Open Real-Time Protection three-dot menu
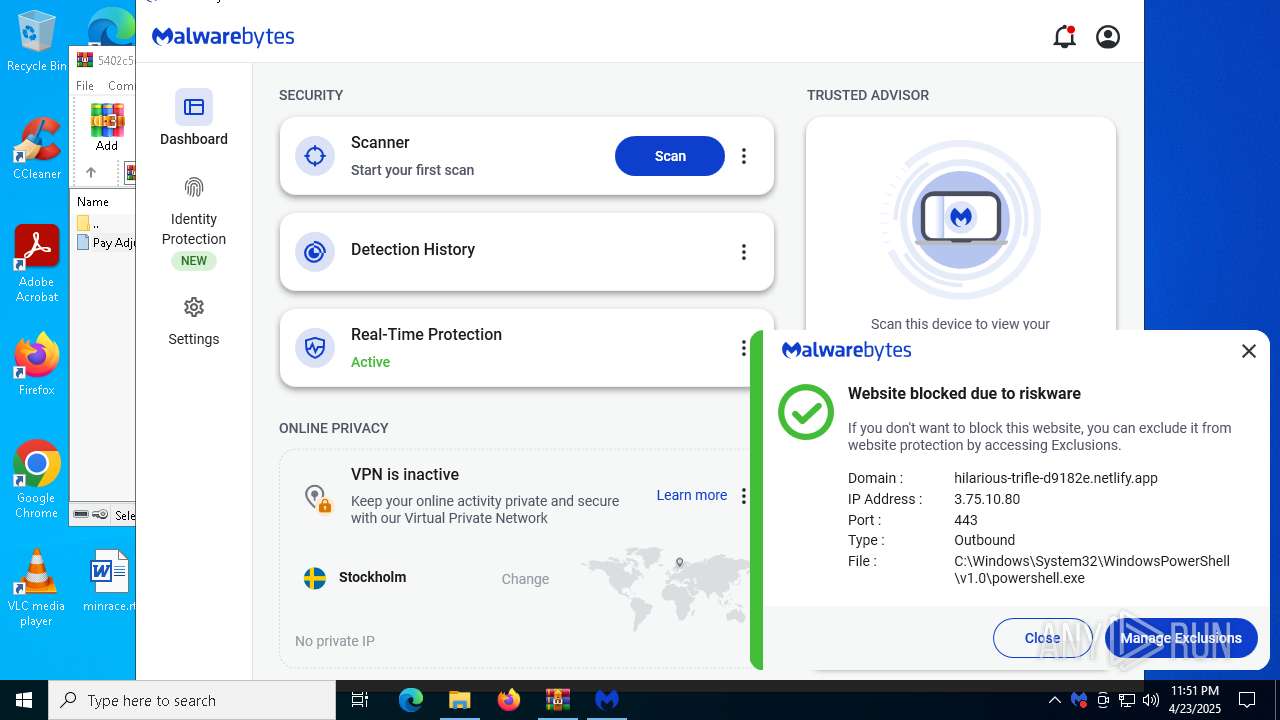The width and height of the screenshot is (1280, 720). click(743, 348)
